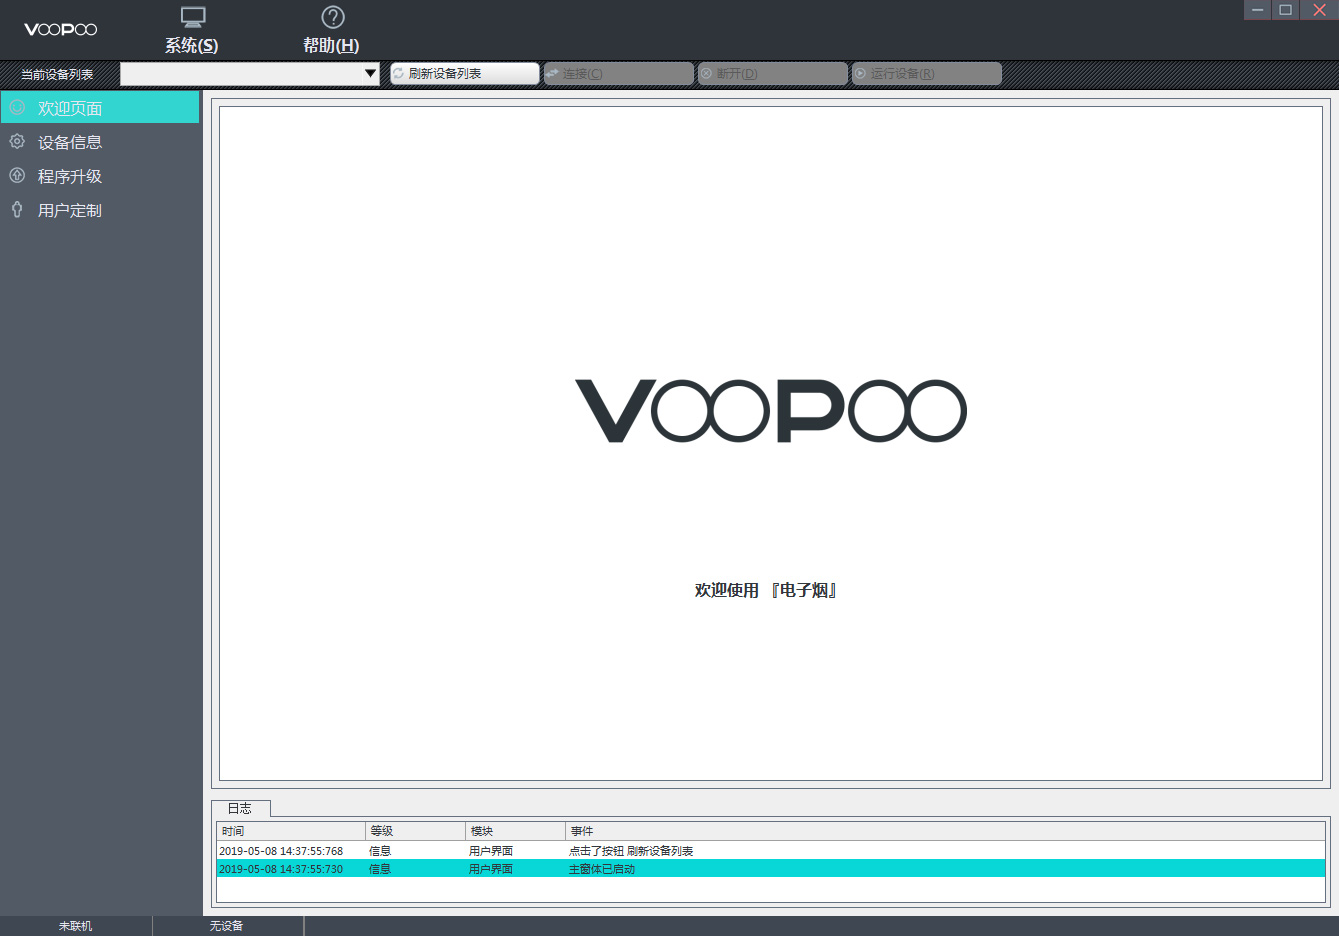Click the VOOPOO logo in top-left corner
The width and height of the screenshot is (1339, 936).
click(60, 29)
